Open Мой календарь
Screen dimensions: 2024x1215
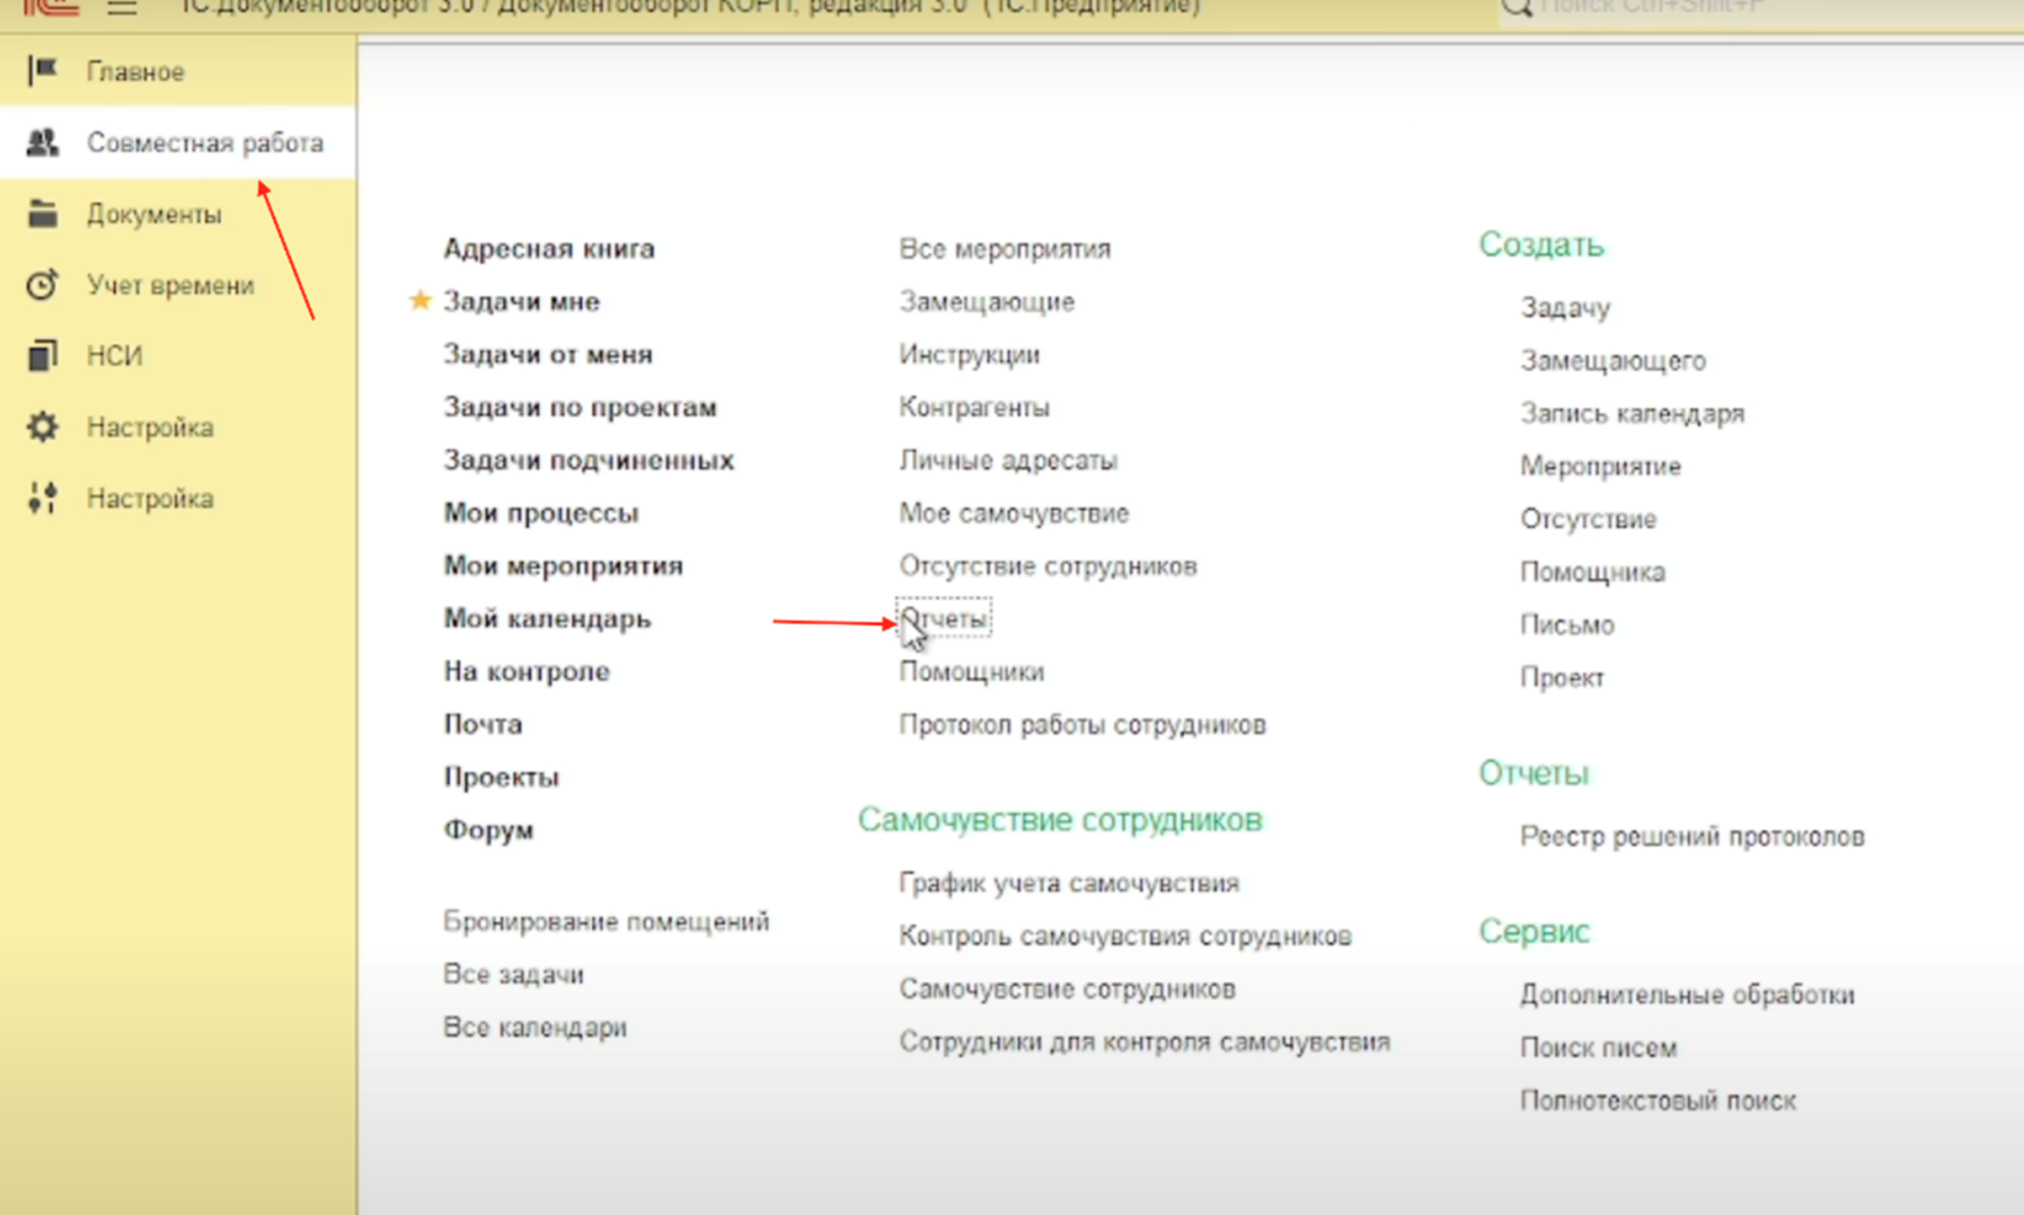[x=547, y=619]
